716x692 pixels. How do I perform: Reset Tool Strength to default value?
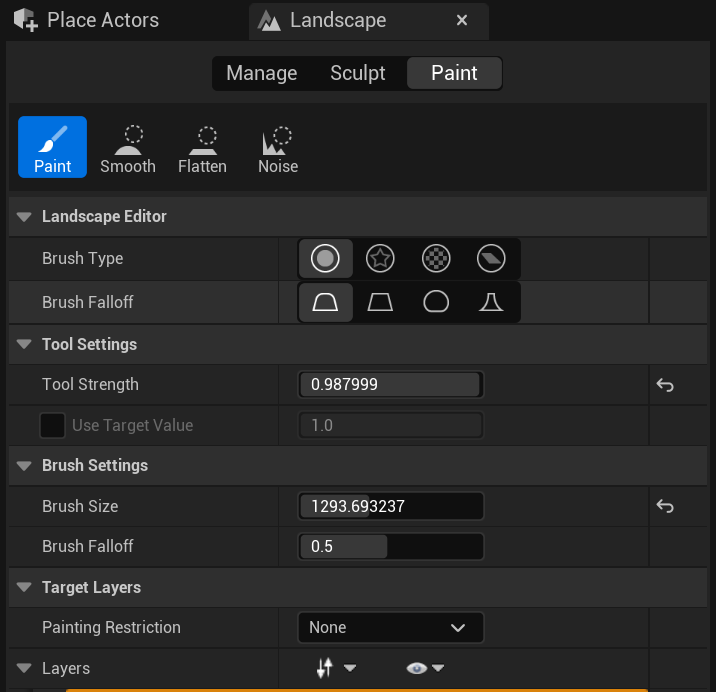click(665, 385)
